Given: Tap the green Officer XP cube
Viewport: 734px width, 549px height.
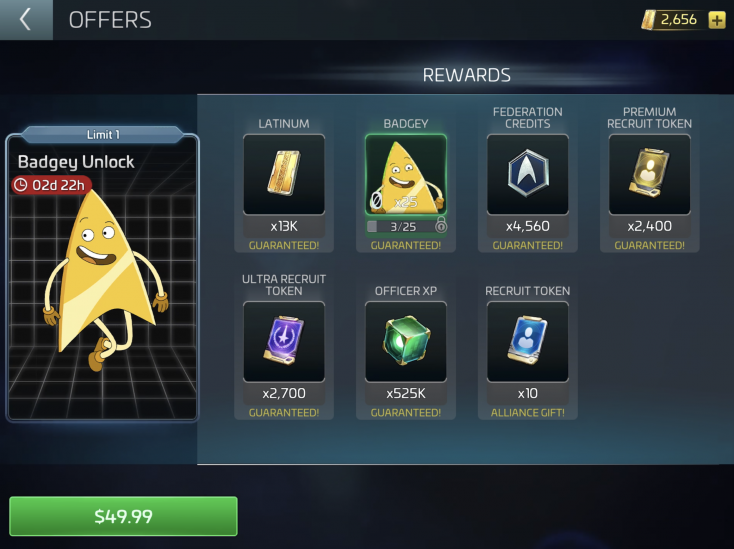Looking at the screenshot, I should tap(406, 342).
